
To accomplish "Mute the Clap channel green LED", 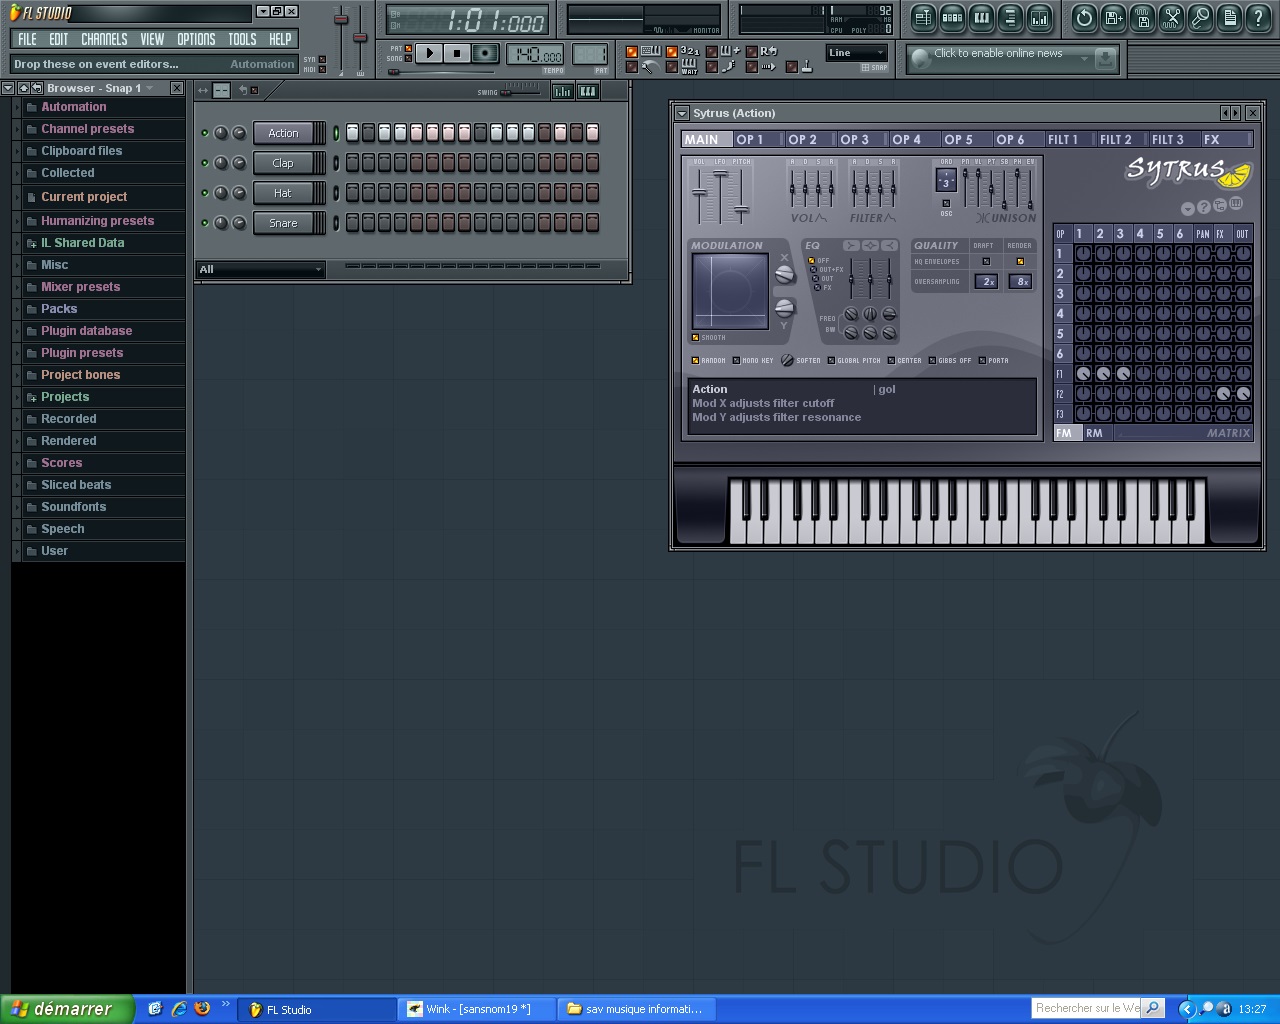I will pyautogui.click(x=205, y=163).
